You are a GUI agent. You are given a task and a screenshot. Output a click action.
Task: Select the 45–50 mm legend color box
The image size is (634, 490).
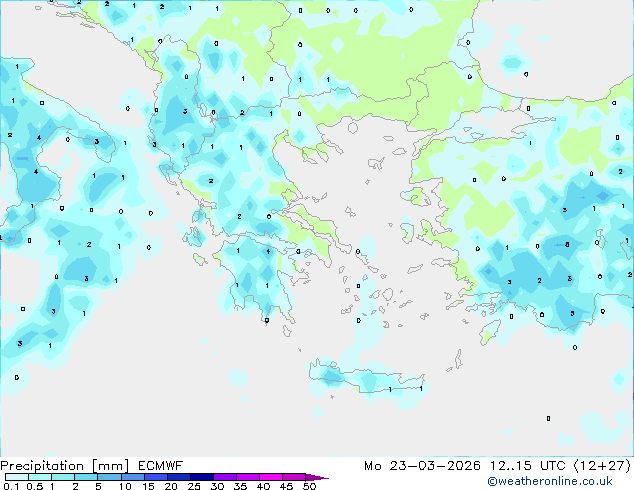(x=294, y=477)
